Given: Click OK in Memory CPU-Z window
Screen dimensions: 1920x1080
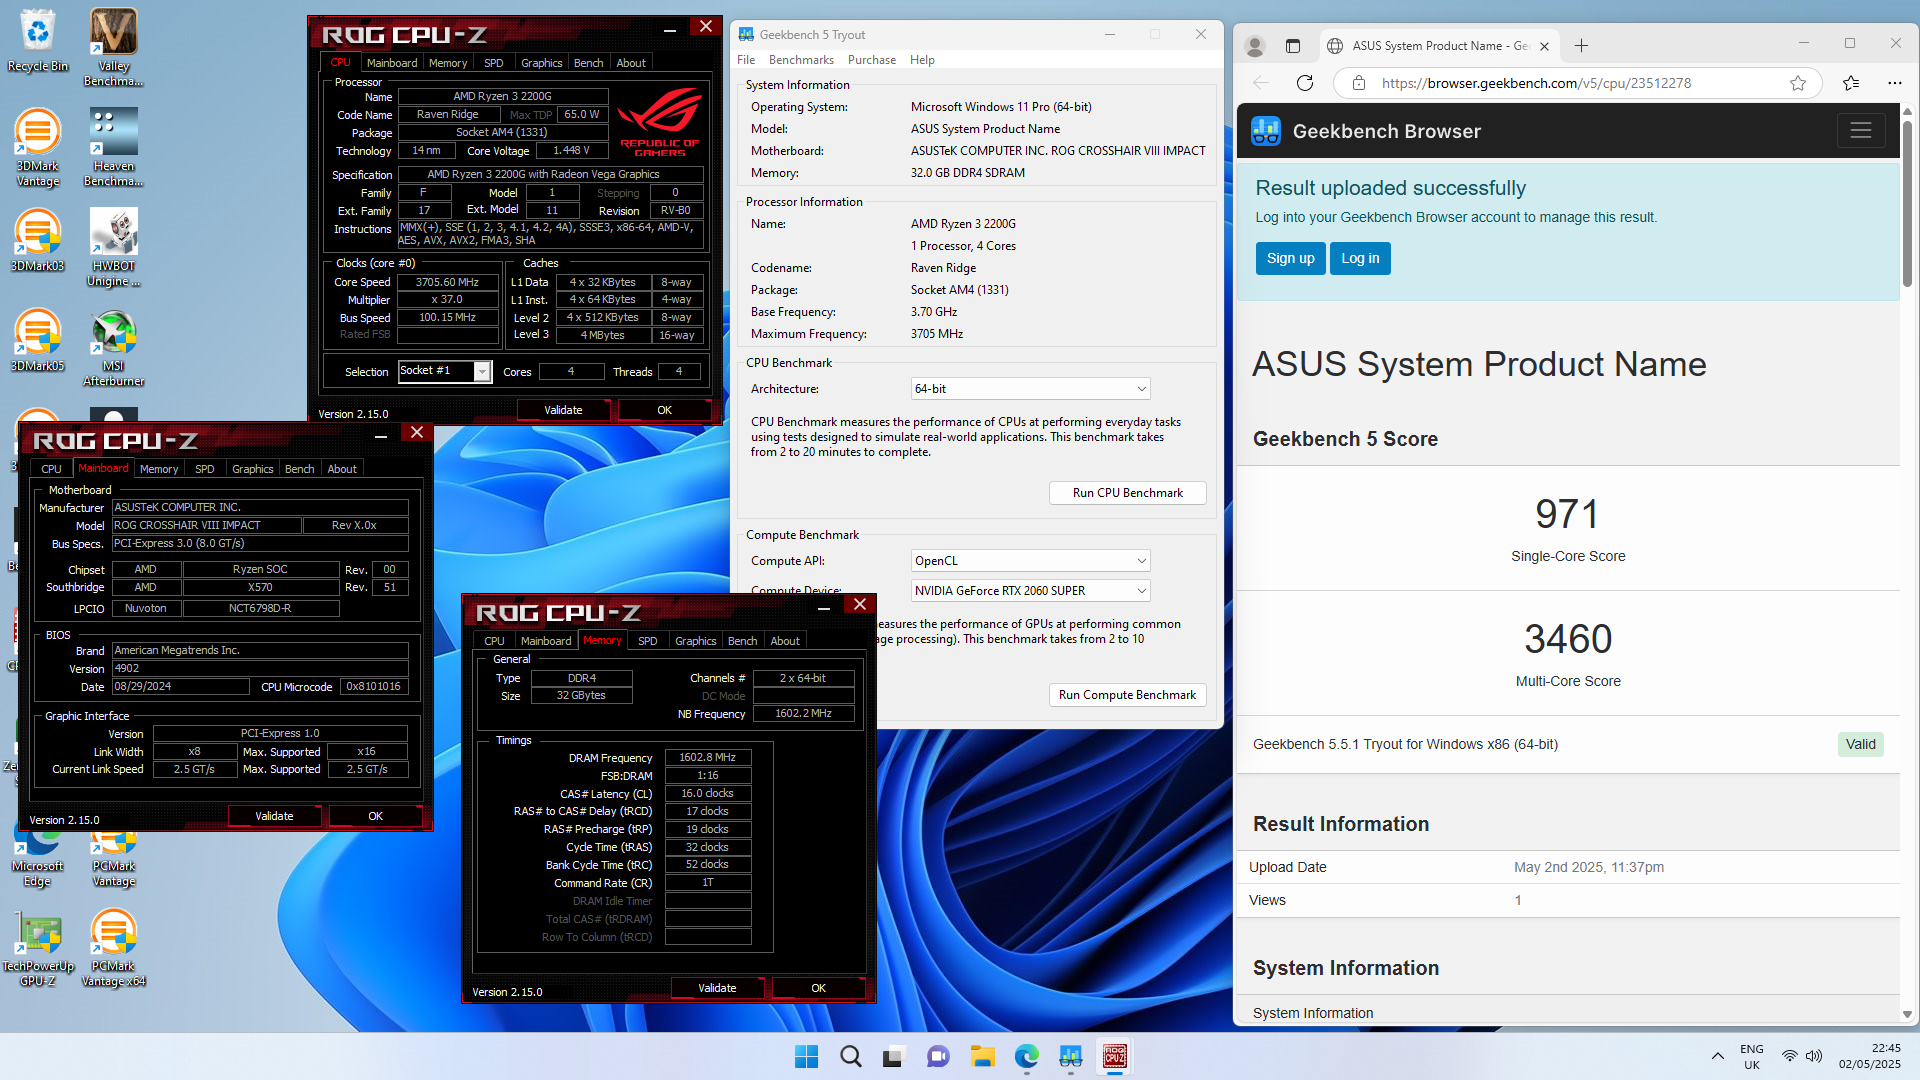Looking at the screenshot, I should click(x=818, y=988).
